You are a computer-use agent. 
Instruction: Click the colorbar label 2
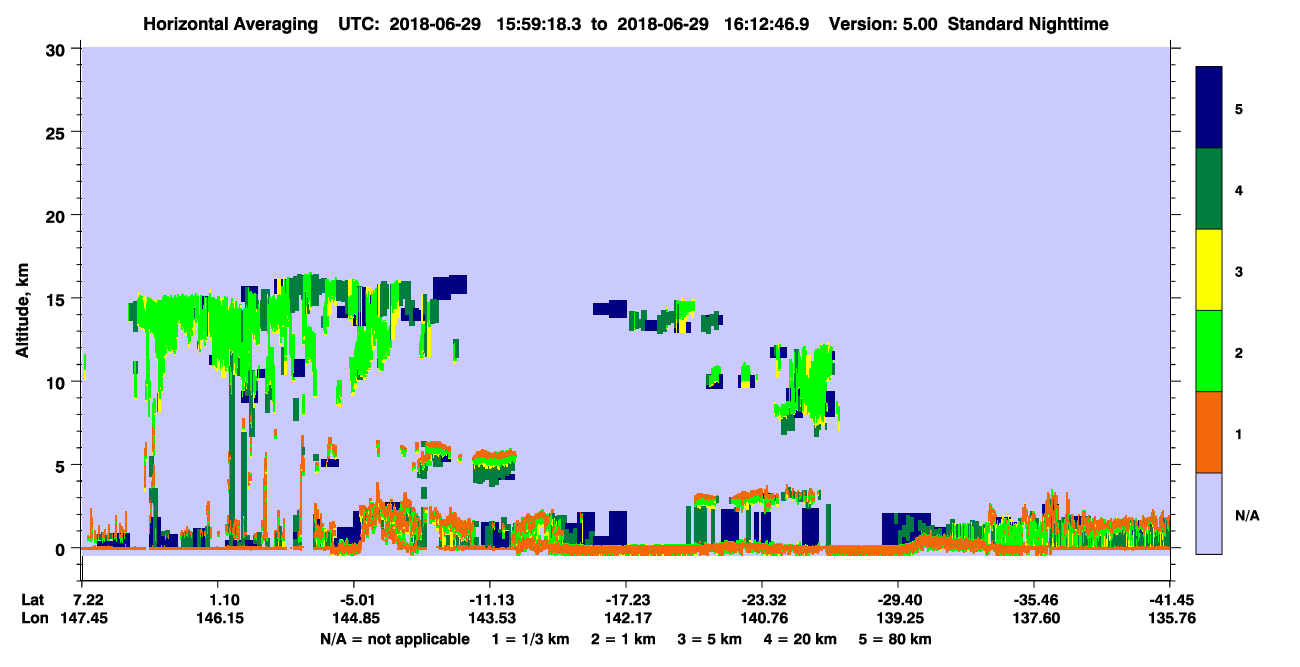[x=1239, y=352]
